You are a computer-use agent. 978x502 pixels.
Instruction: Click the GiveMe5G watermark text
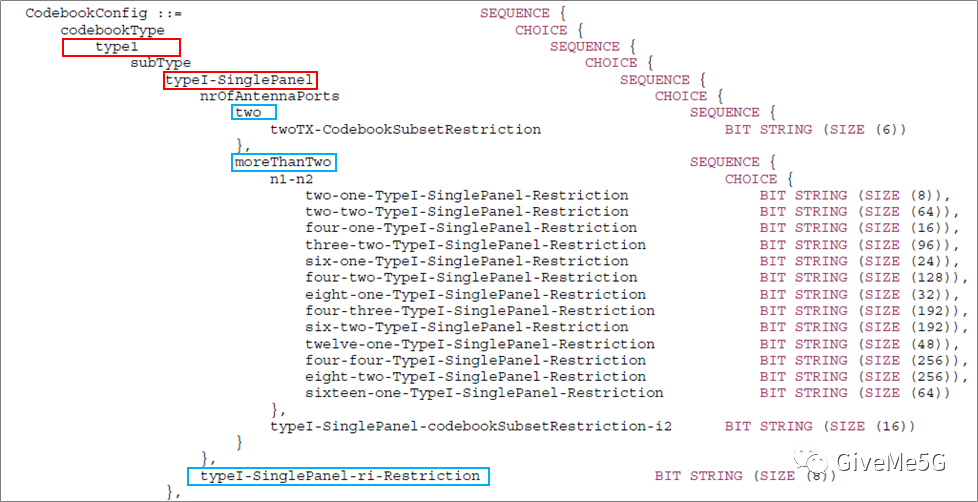point(891,462)
